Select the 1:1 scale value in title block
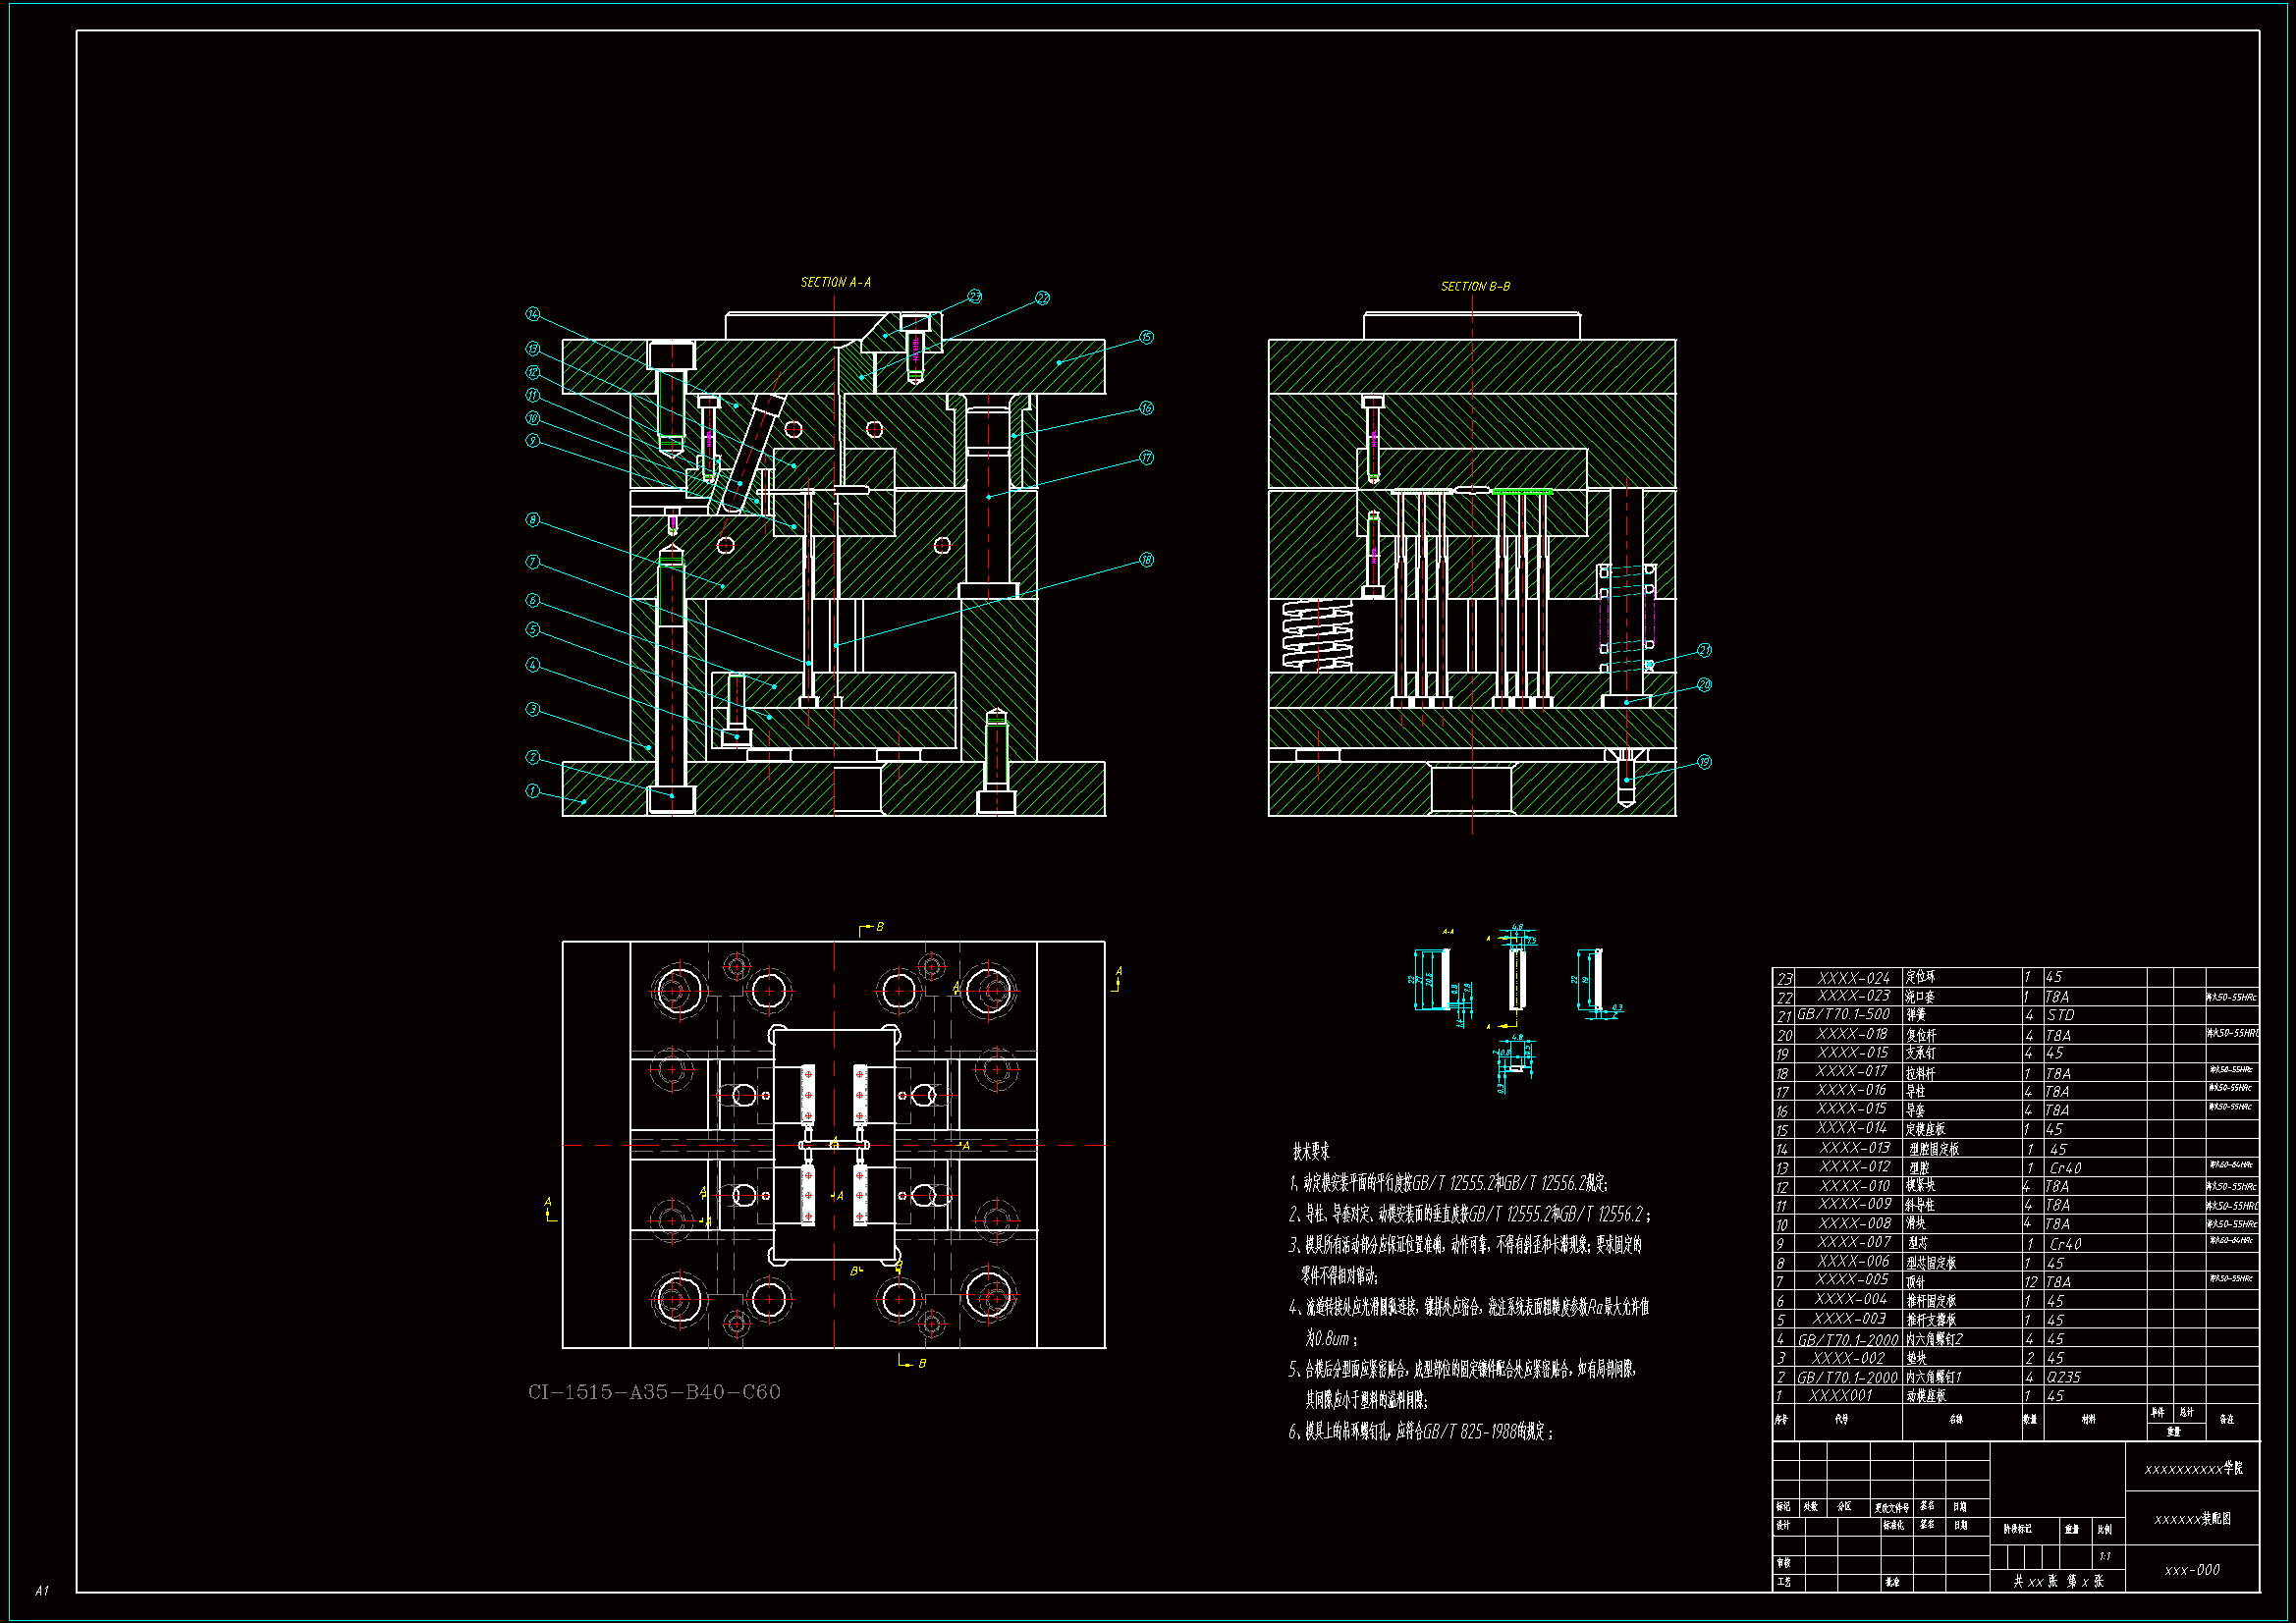Screen dimensions: 2296x1623 [x=2105, y=1556]
